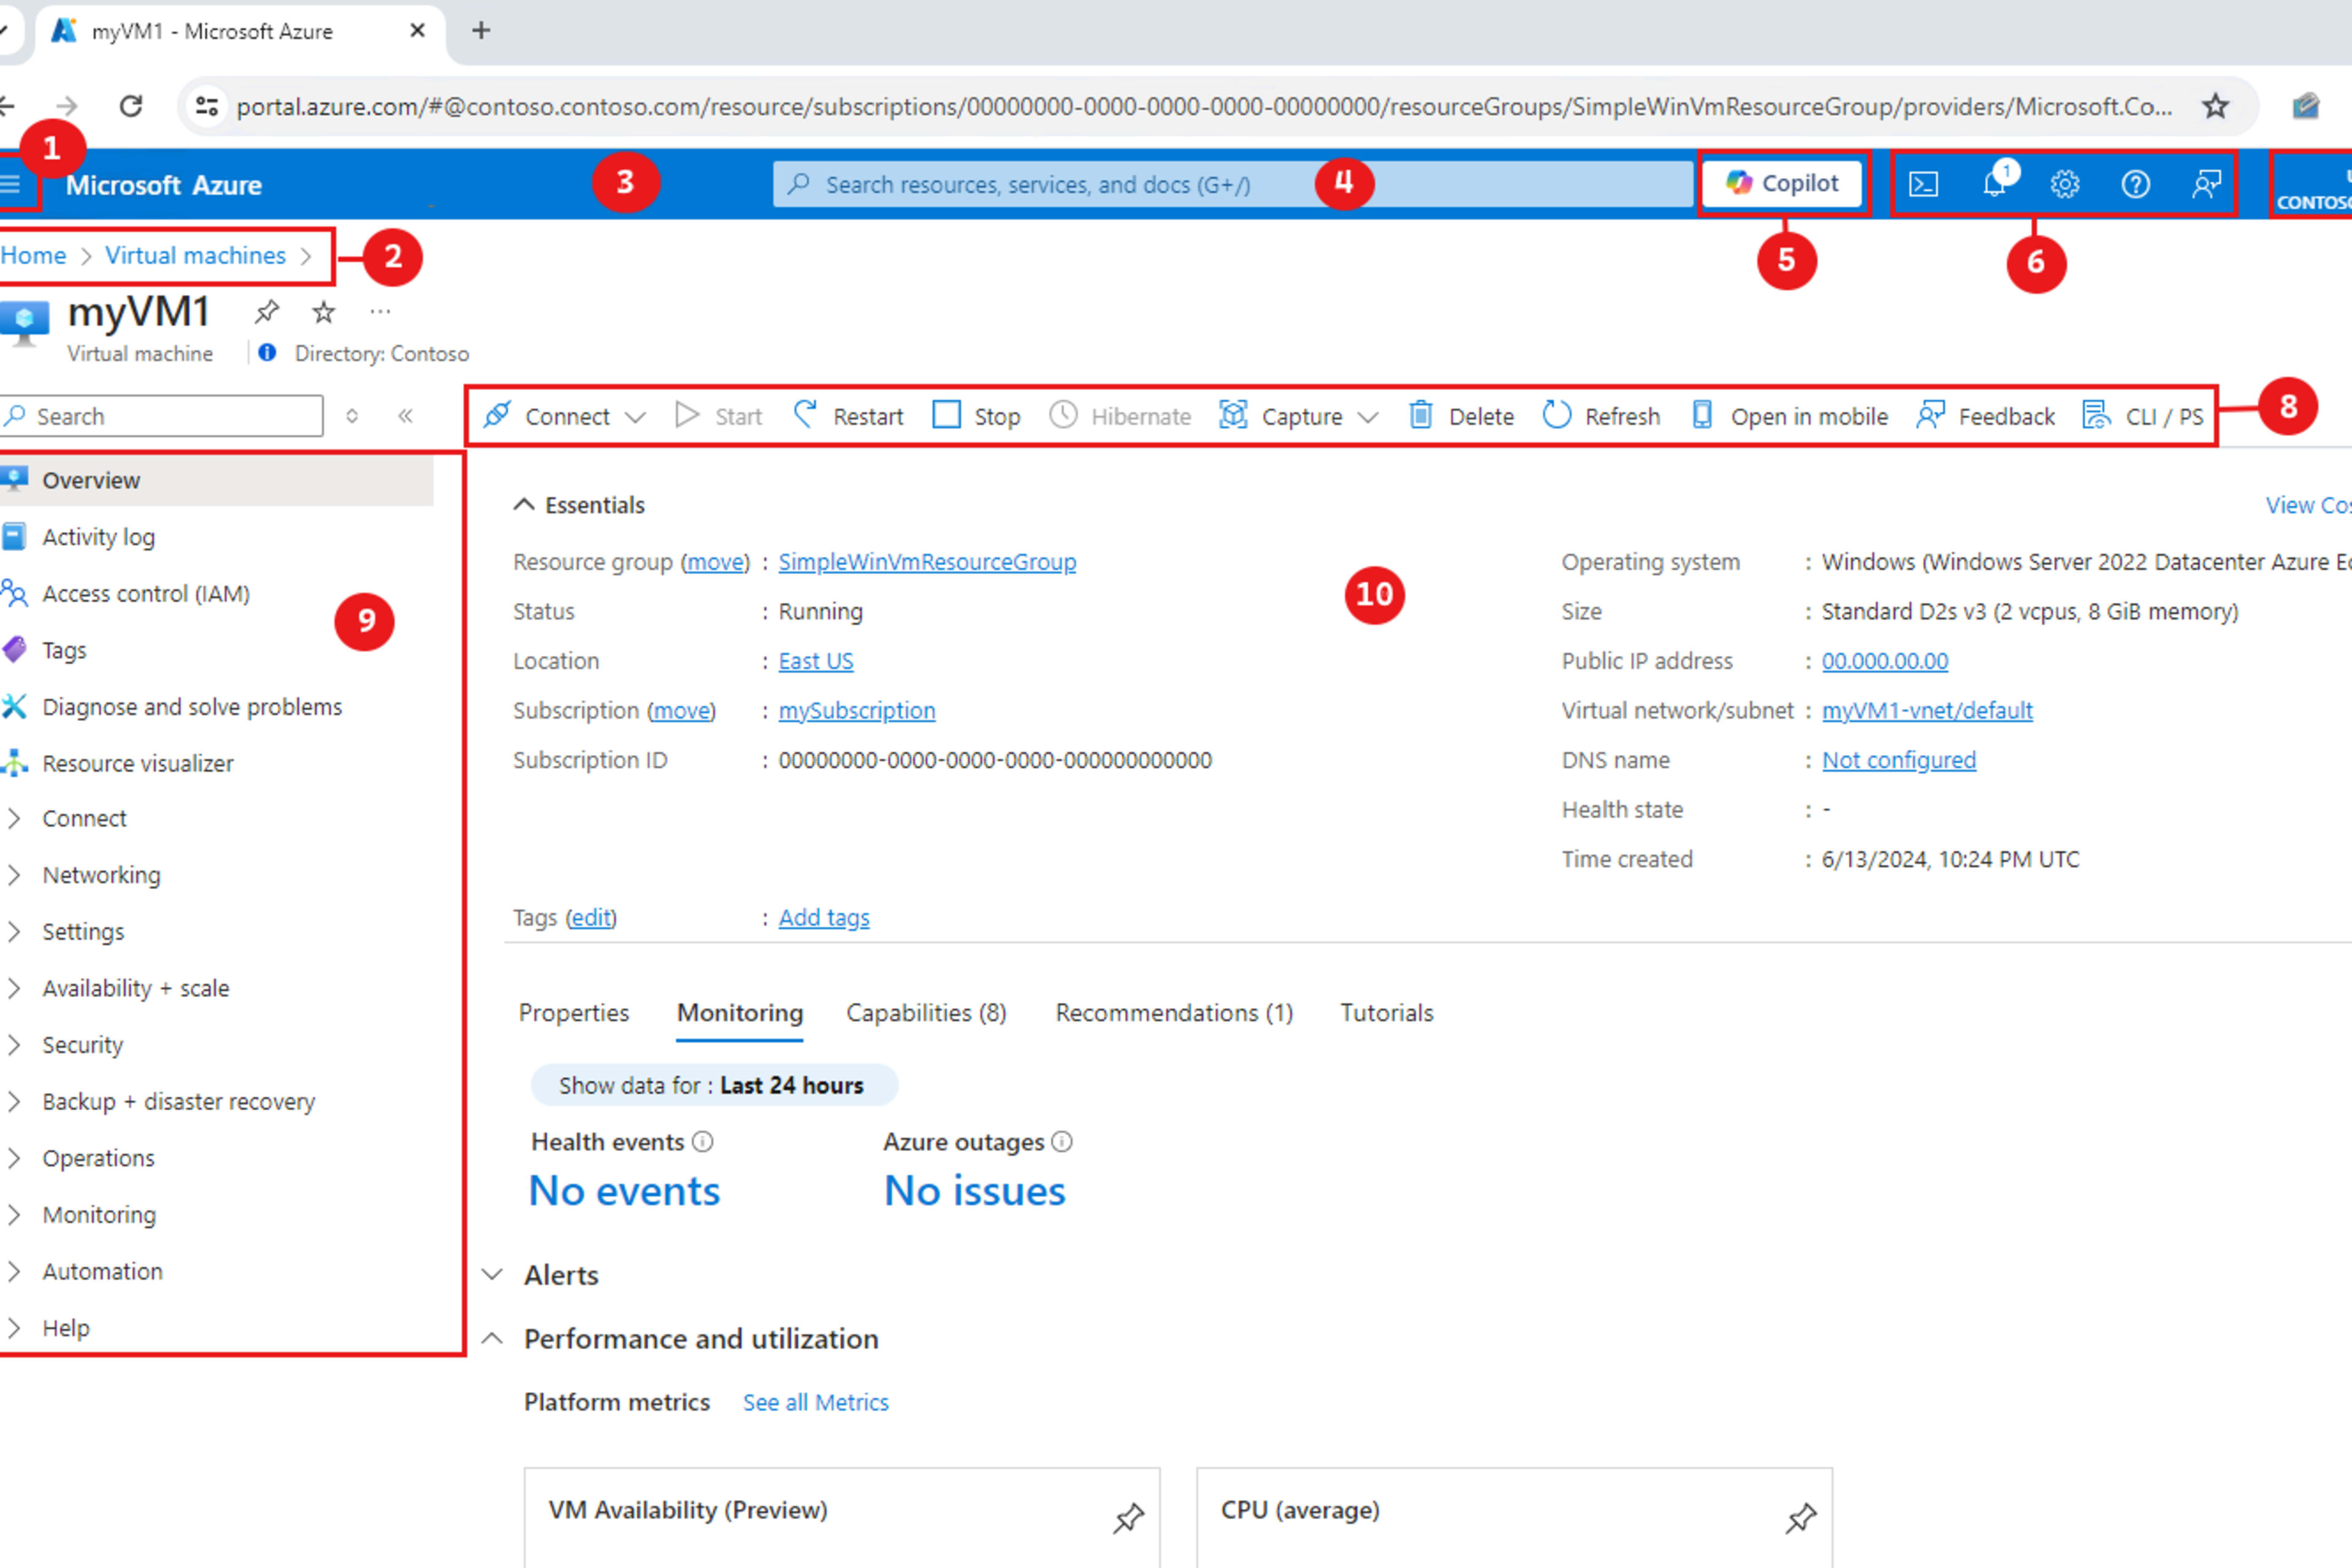This screenshot has width=2352, height=1568.
Task: Stop the virtual machine
Action: (976, 416)
